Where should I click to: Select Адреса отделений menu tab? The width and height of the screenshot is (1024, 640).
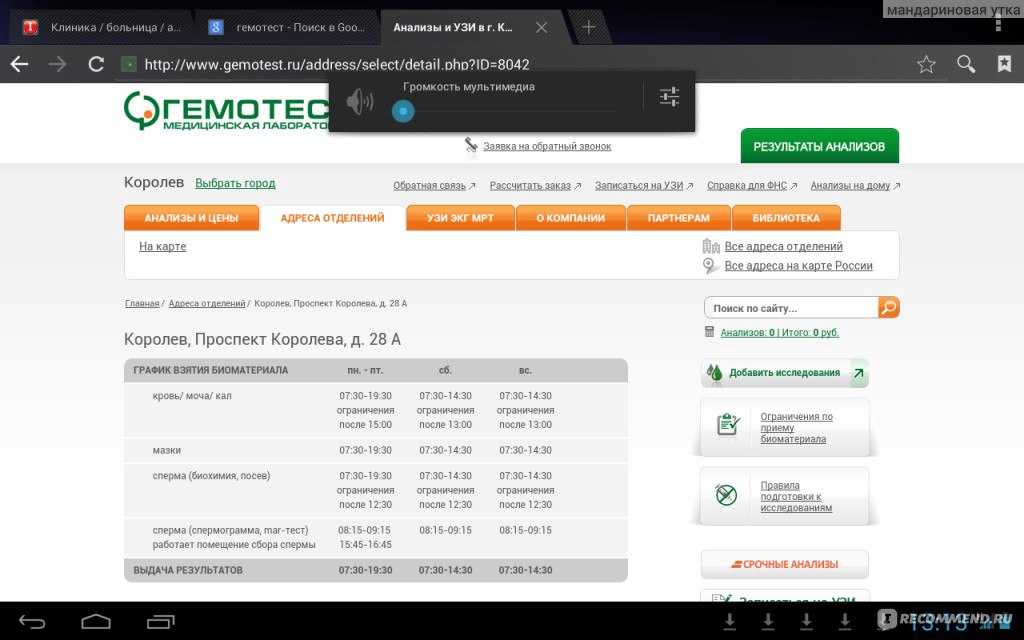pos(332,218)
